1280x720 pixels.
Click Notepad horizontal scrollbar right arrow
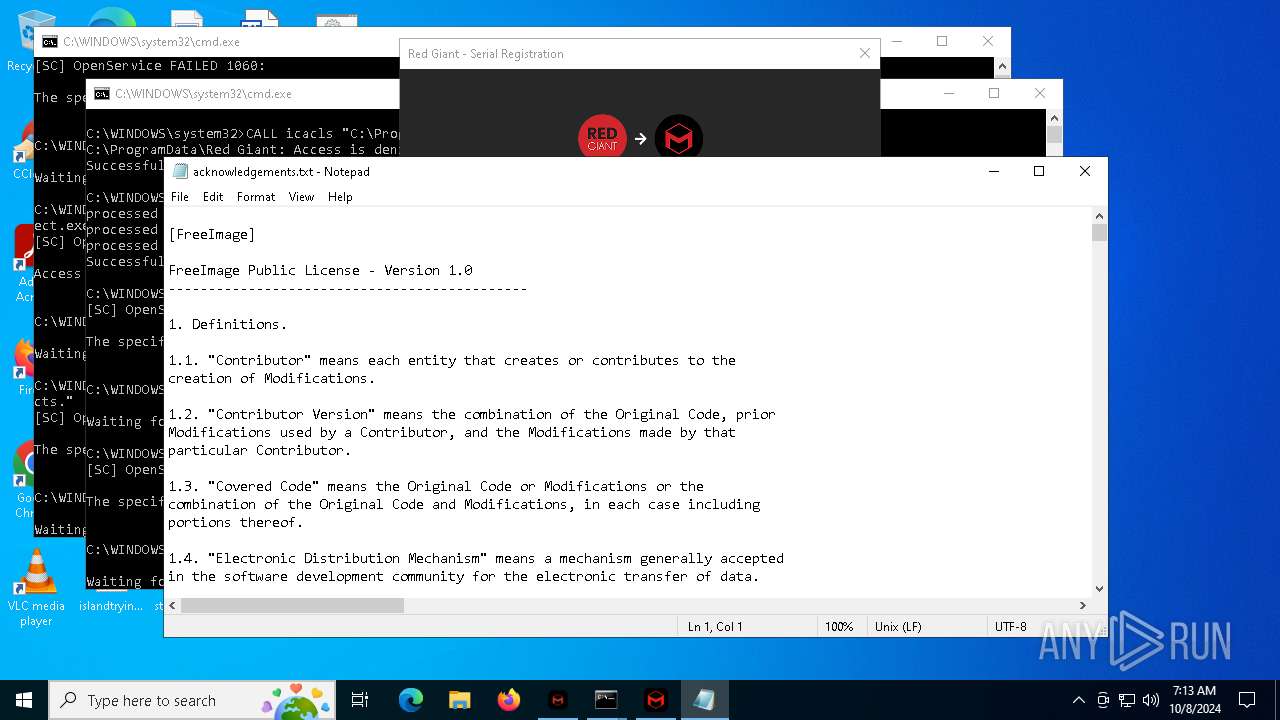[1083, 605]
